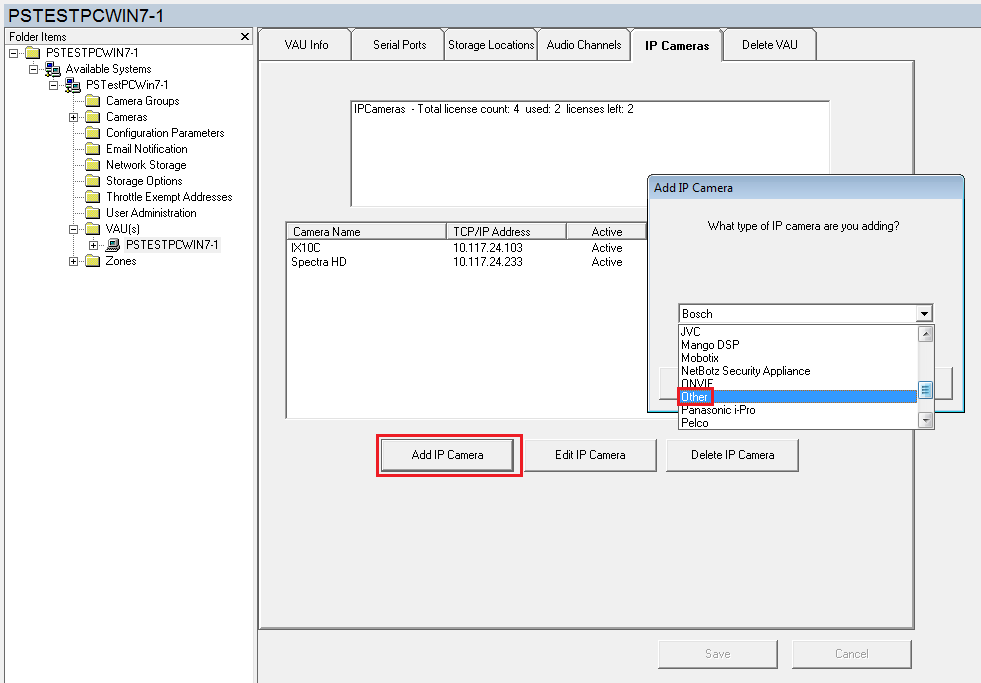Open the Audio Channels tab
Screen dimensions: 981x683
(x=585, y=45)
